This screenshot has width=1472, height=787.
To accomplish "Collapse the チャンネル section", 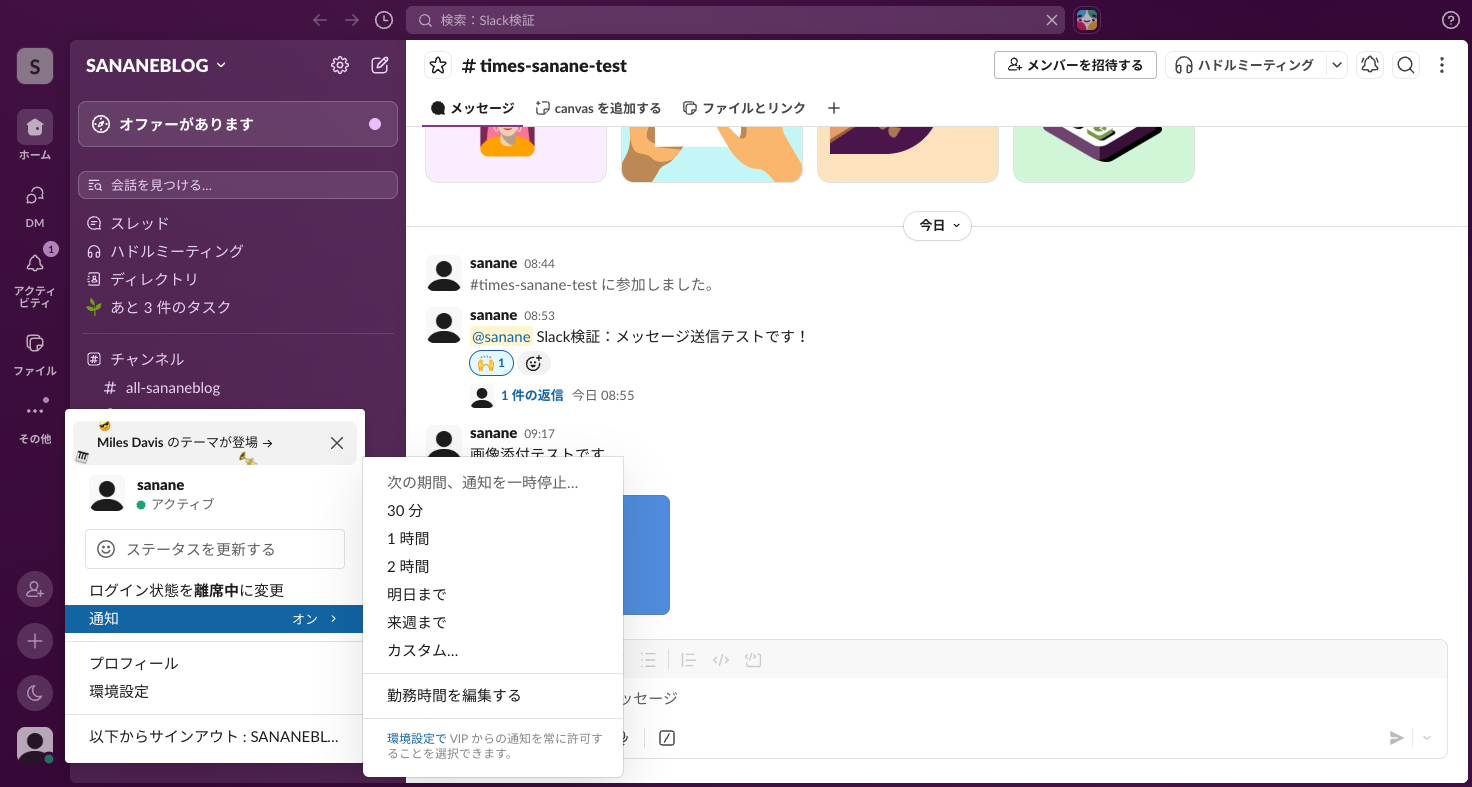I will click(x=147, y=359).
